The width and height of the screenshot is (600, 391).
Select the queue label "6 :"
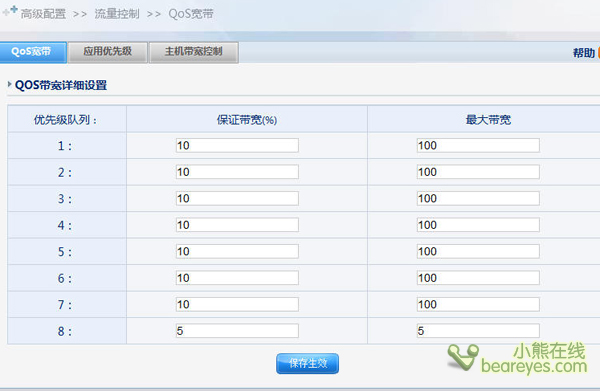tap(65, 278)
